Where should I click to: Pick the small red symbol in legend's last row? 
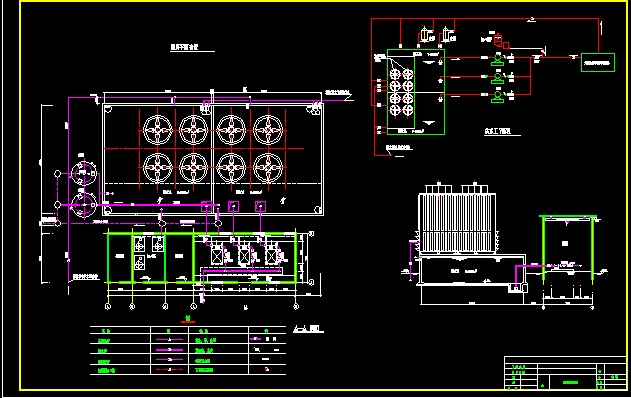[266, 369]
